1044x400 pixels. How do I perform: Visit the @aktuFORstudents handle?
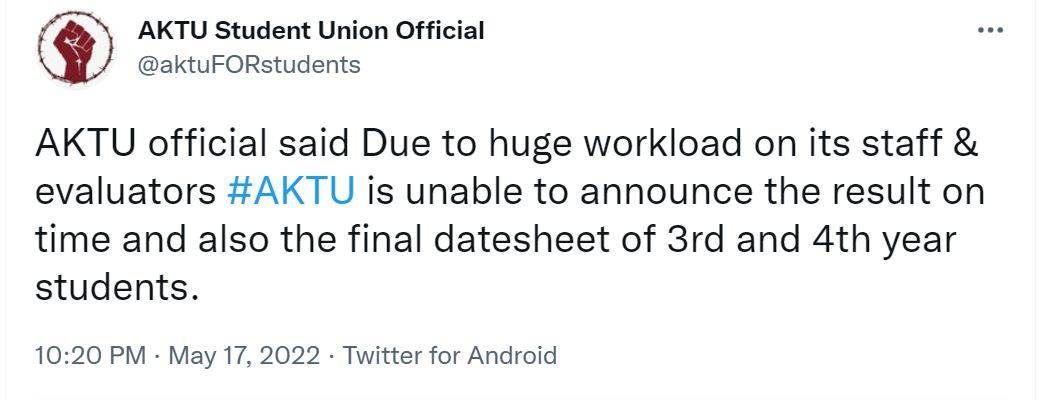click(248, 65)
